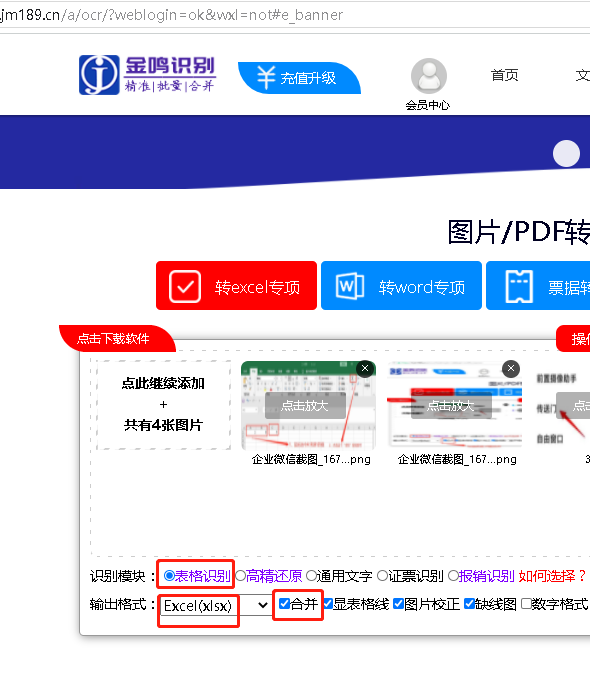Click the 充值升级 recharge button

[299, 78]
